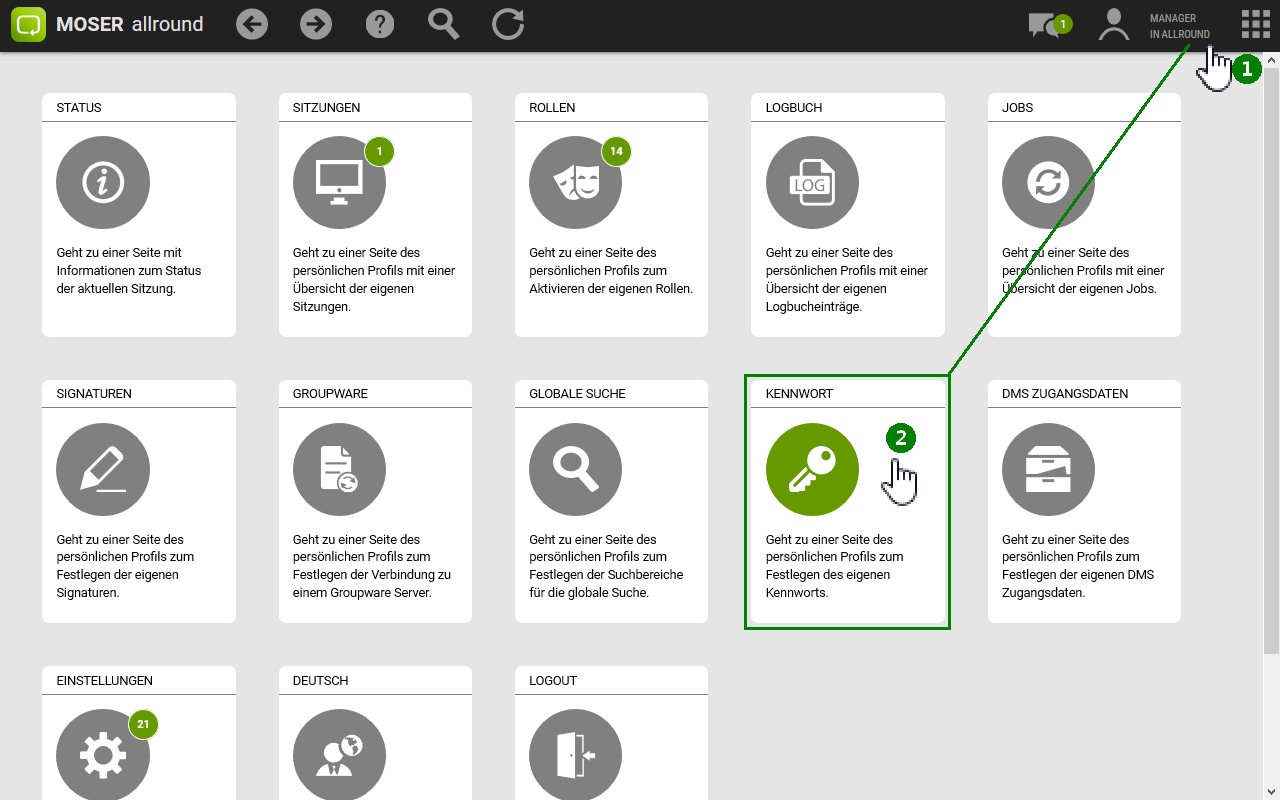Open the Rollen theater masks icon
The height and width of the screenshot is (800, 1280).
point(575,183)
